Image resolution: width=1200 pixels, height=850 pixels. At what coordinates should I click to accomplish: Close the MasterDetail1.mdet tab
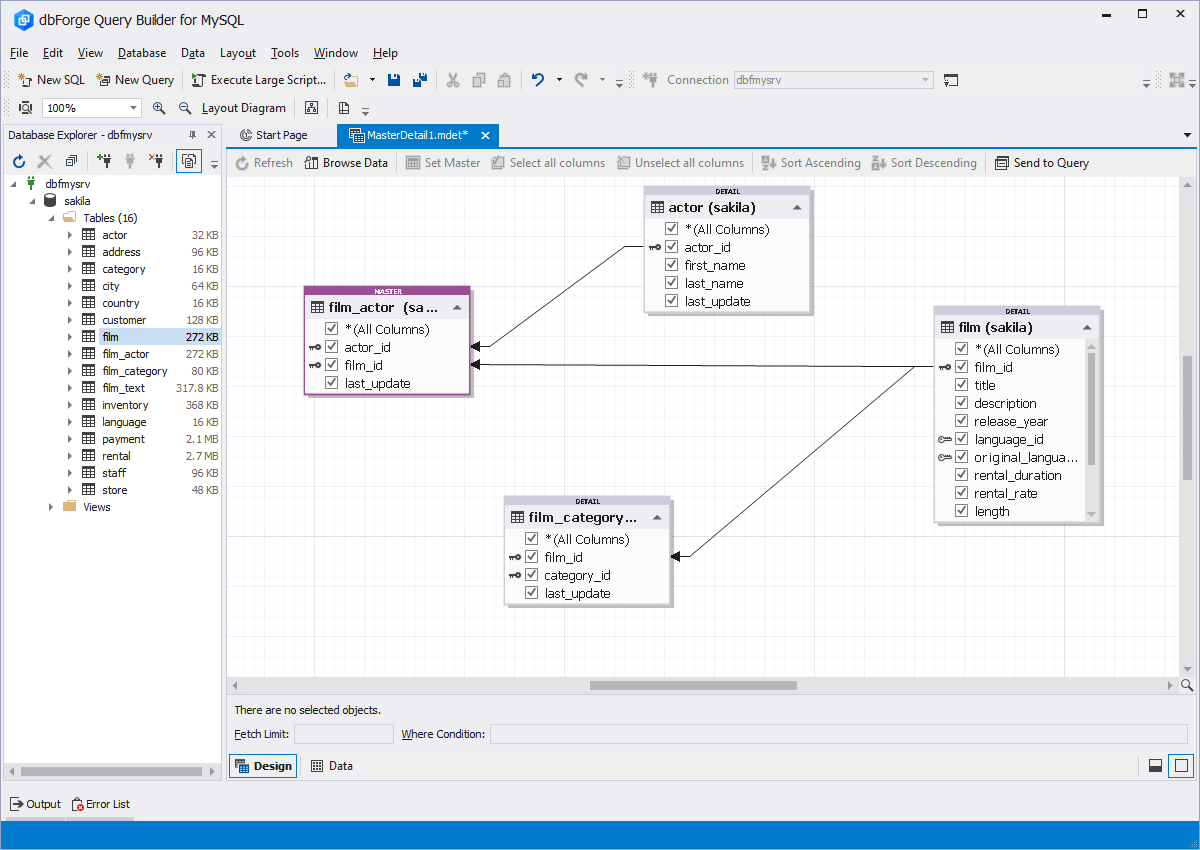tap(486, 135)
